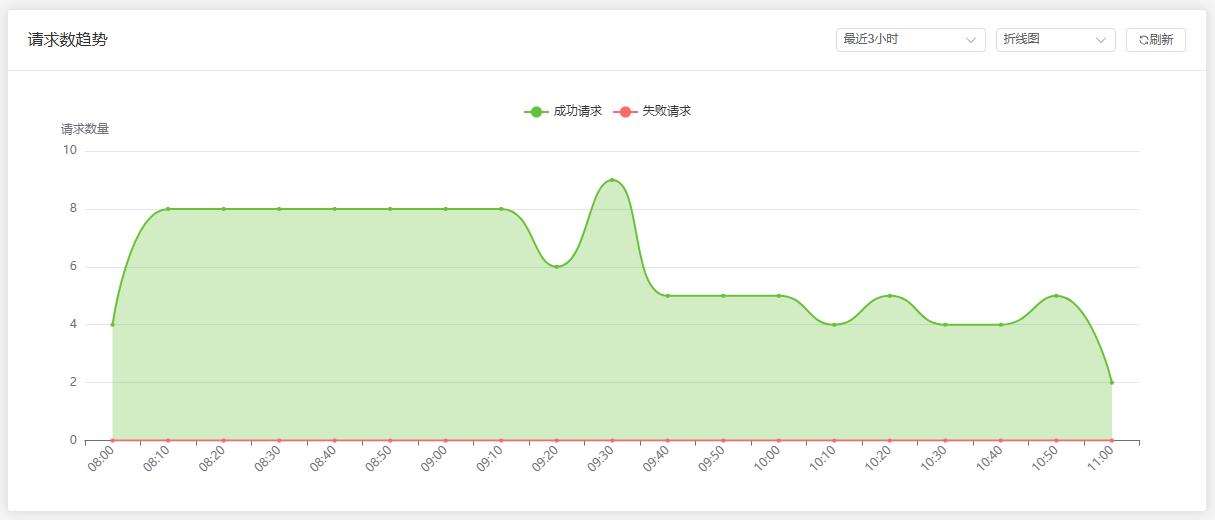This screenshot has width=1215, height=520.
Task: Click the 请求数量 y-axis title
Action: coord(85,129)
